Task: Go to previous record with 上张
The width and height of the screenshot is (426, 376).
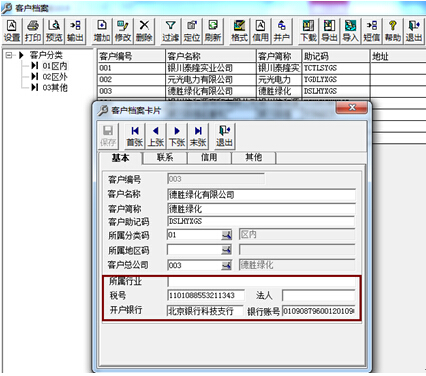Action: click(156, 136)
